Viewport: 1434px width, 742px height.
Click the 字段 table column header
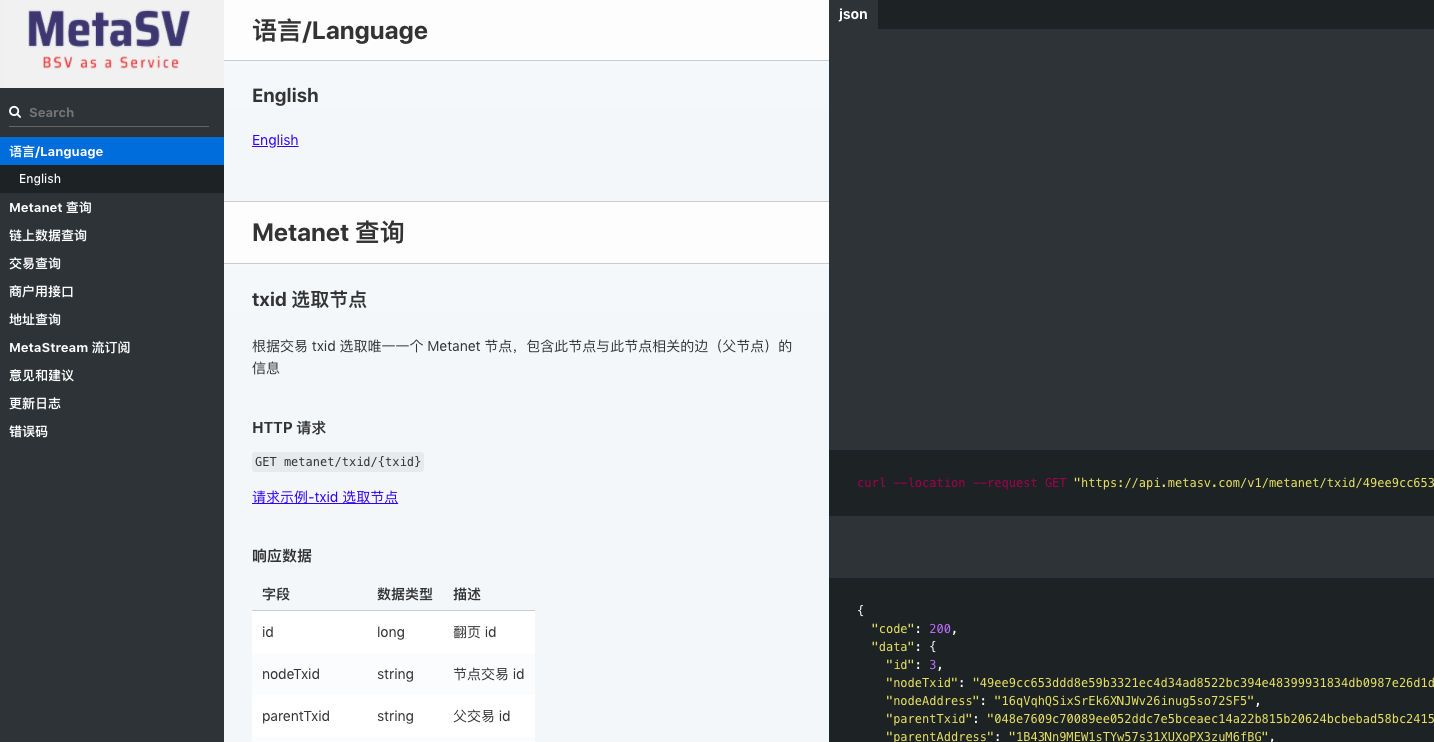coord(276,594)
